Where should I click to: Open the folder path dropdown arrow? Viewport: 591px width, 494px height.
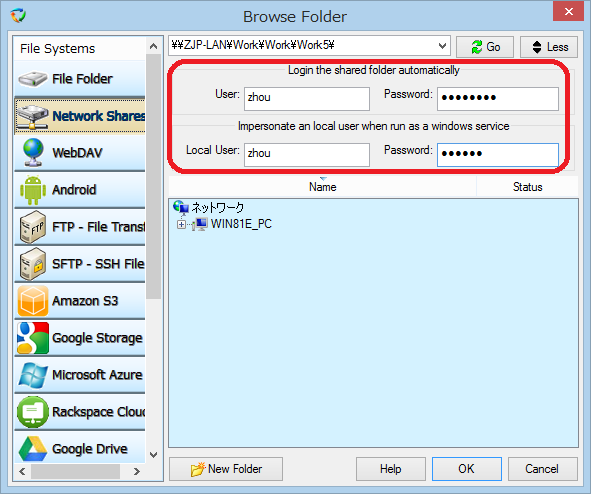point(442,46)
